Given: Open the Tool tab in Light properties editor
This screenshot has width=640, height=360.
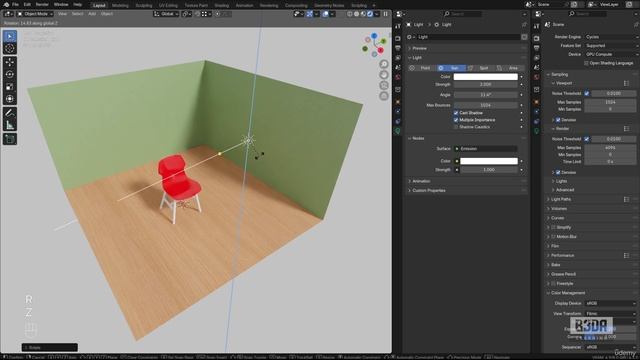Looking at the screenshot, I should [x=398, y=26].
